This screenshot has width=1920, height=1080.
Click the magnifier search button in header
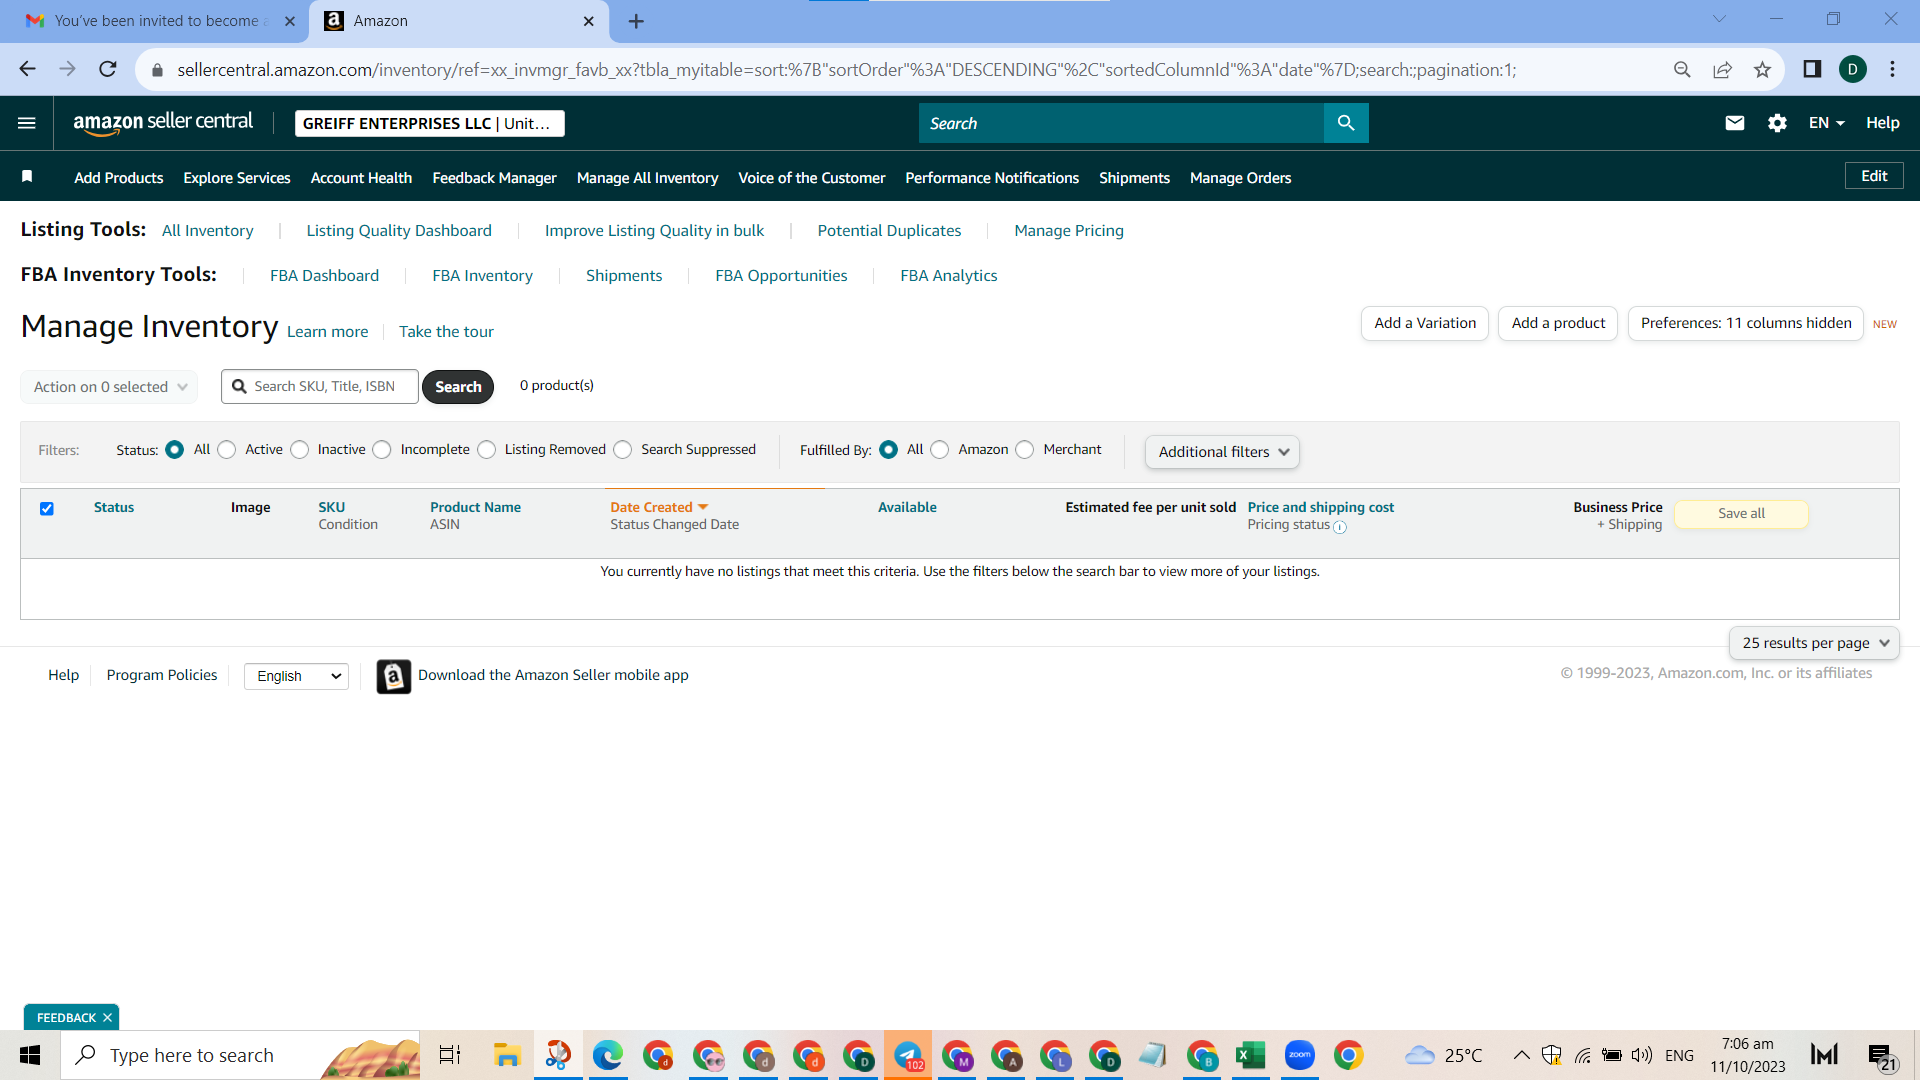coord(1346,123)
